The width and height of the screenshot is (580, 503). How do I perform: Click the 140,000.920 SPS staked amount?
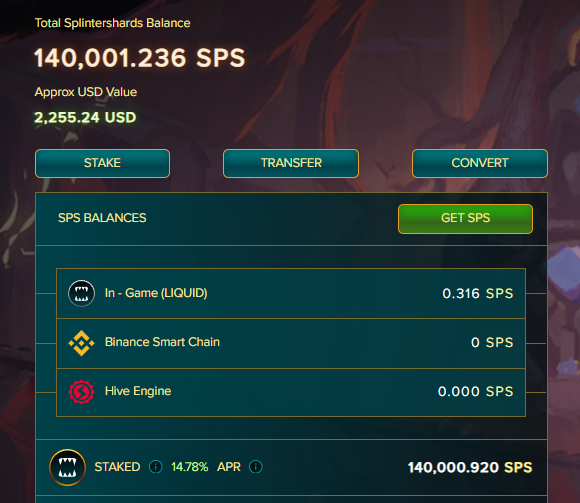coord(470,467)
